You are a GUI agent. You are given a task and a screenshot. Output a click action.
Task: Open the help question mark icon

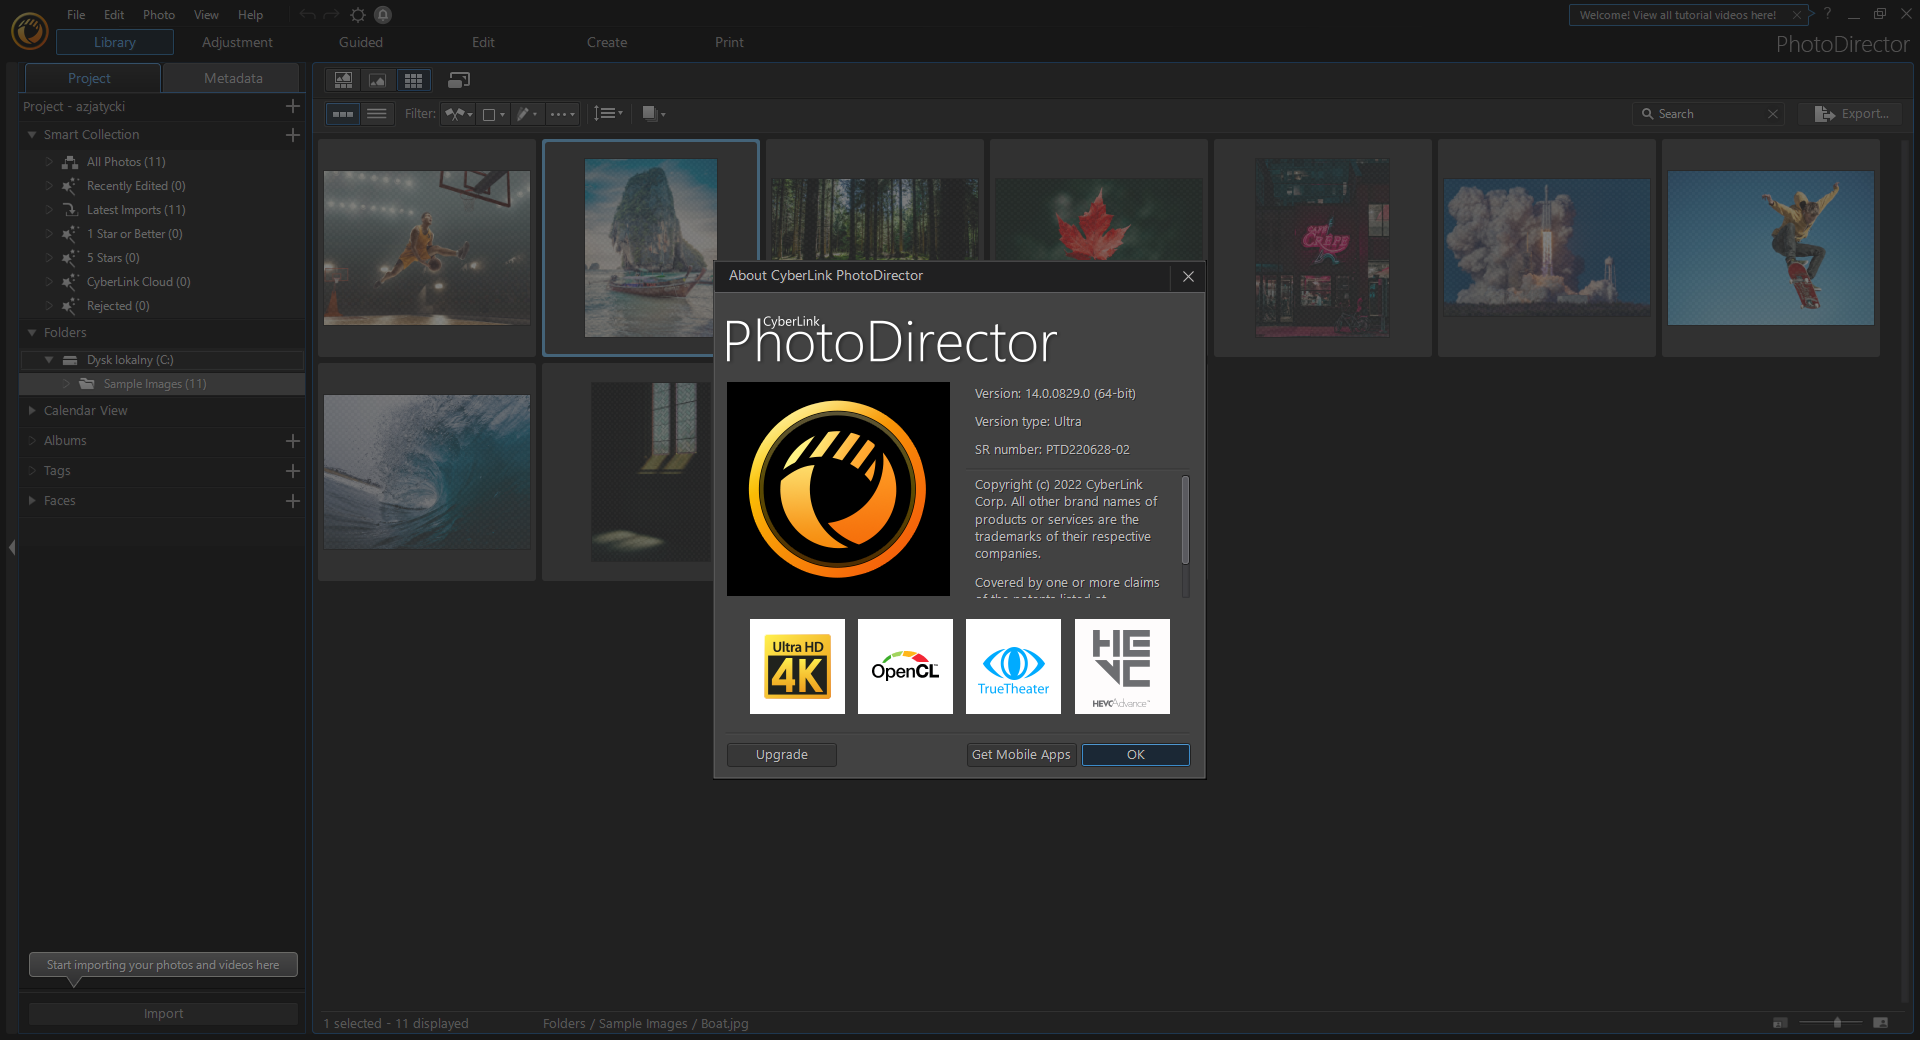pos(1827,14)
